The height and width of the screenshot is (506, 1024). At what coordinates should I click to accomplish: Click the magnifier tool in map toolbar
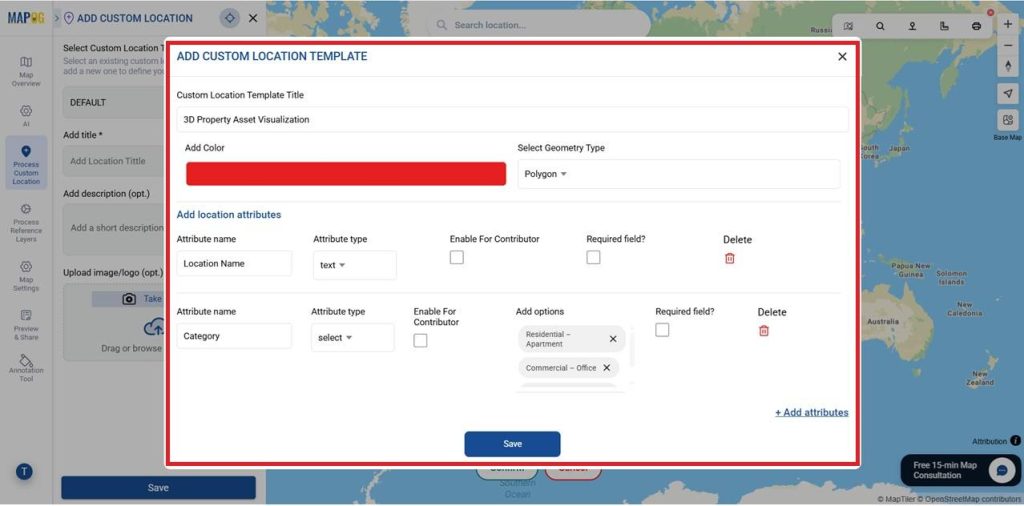[880, 26]
